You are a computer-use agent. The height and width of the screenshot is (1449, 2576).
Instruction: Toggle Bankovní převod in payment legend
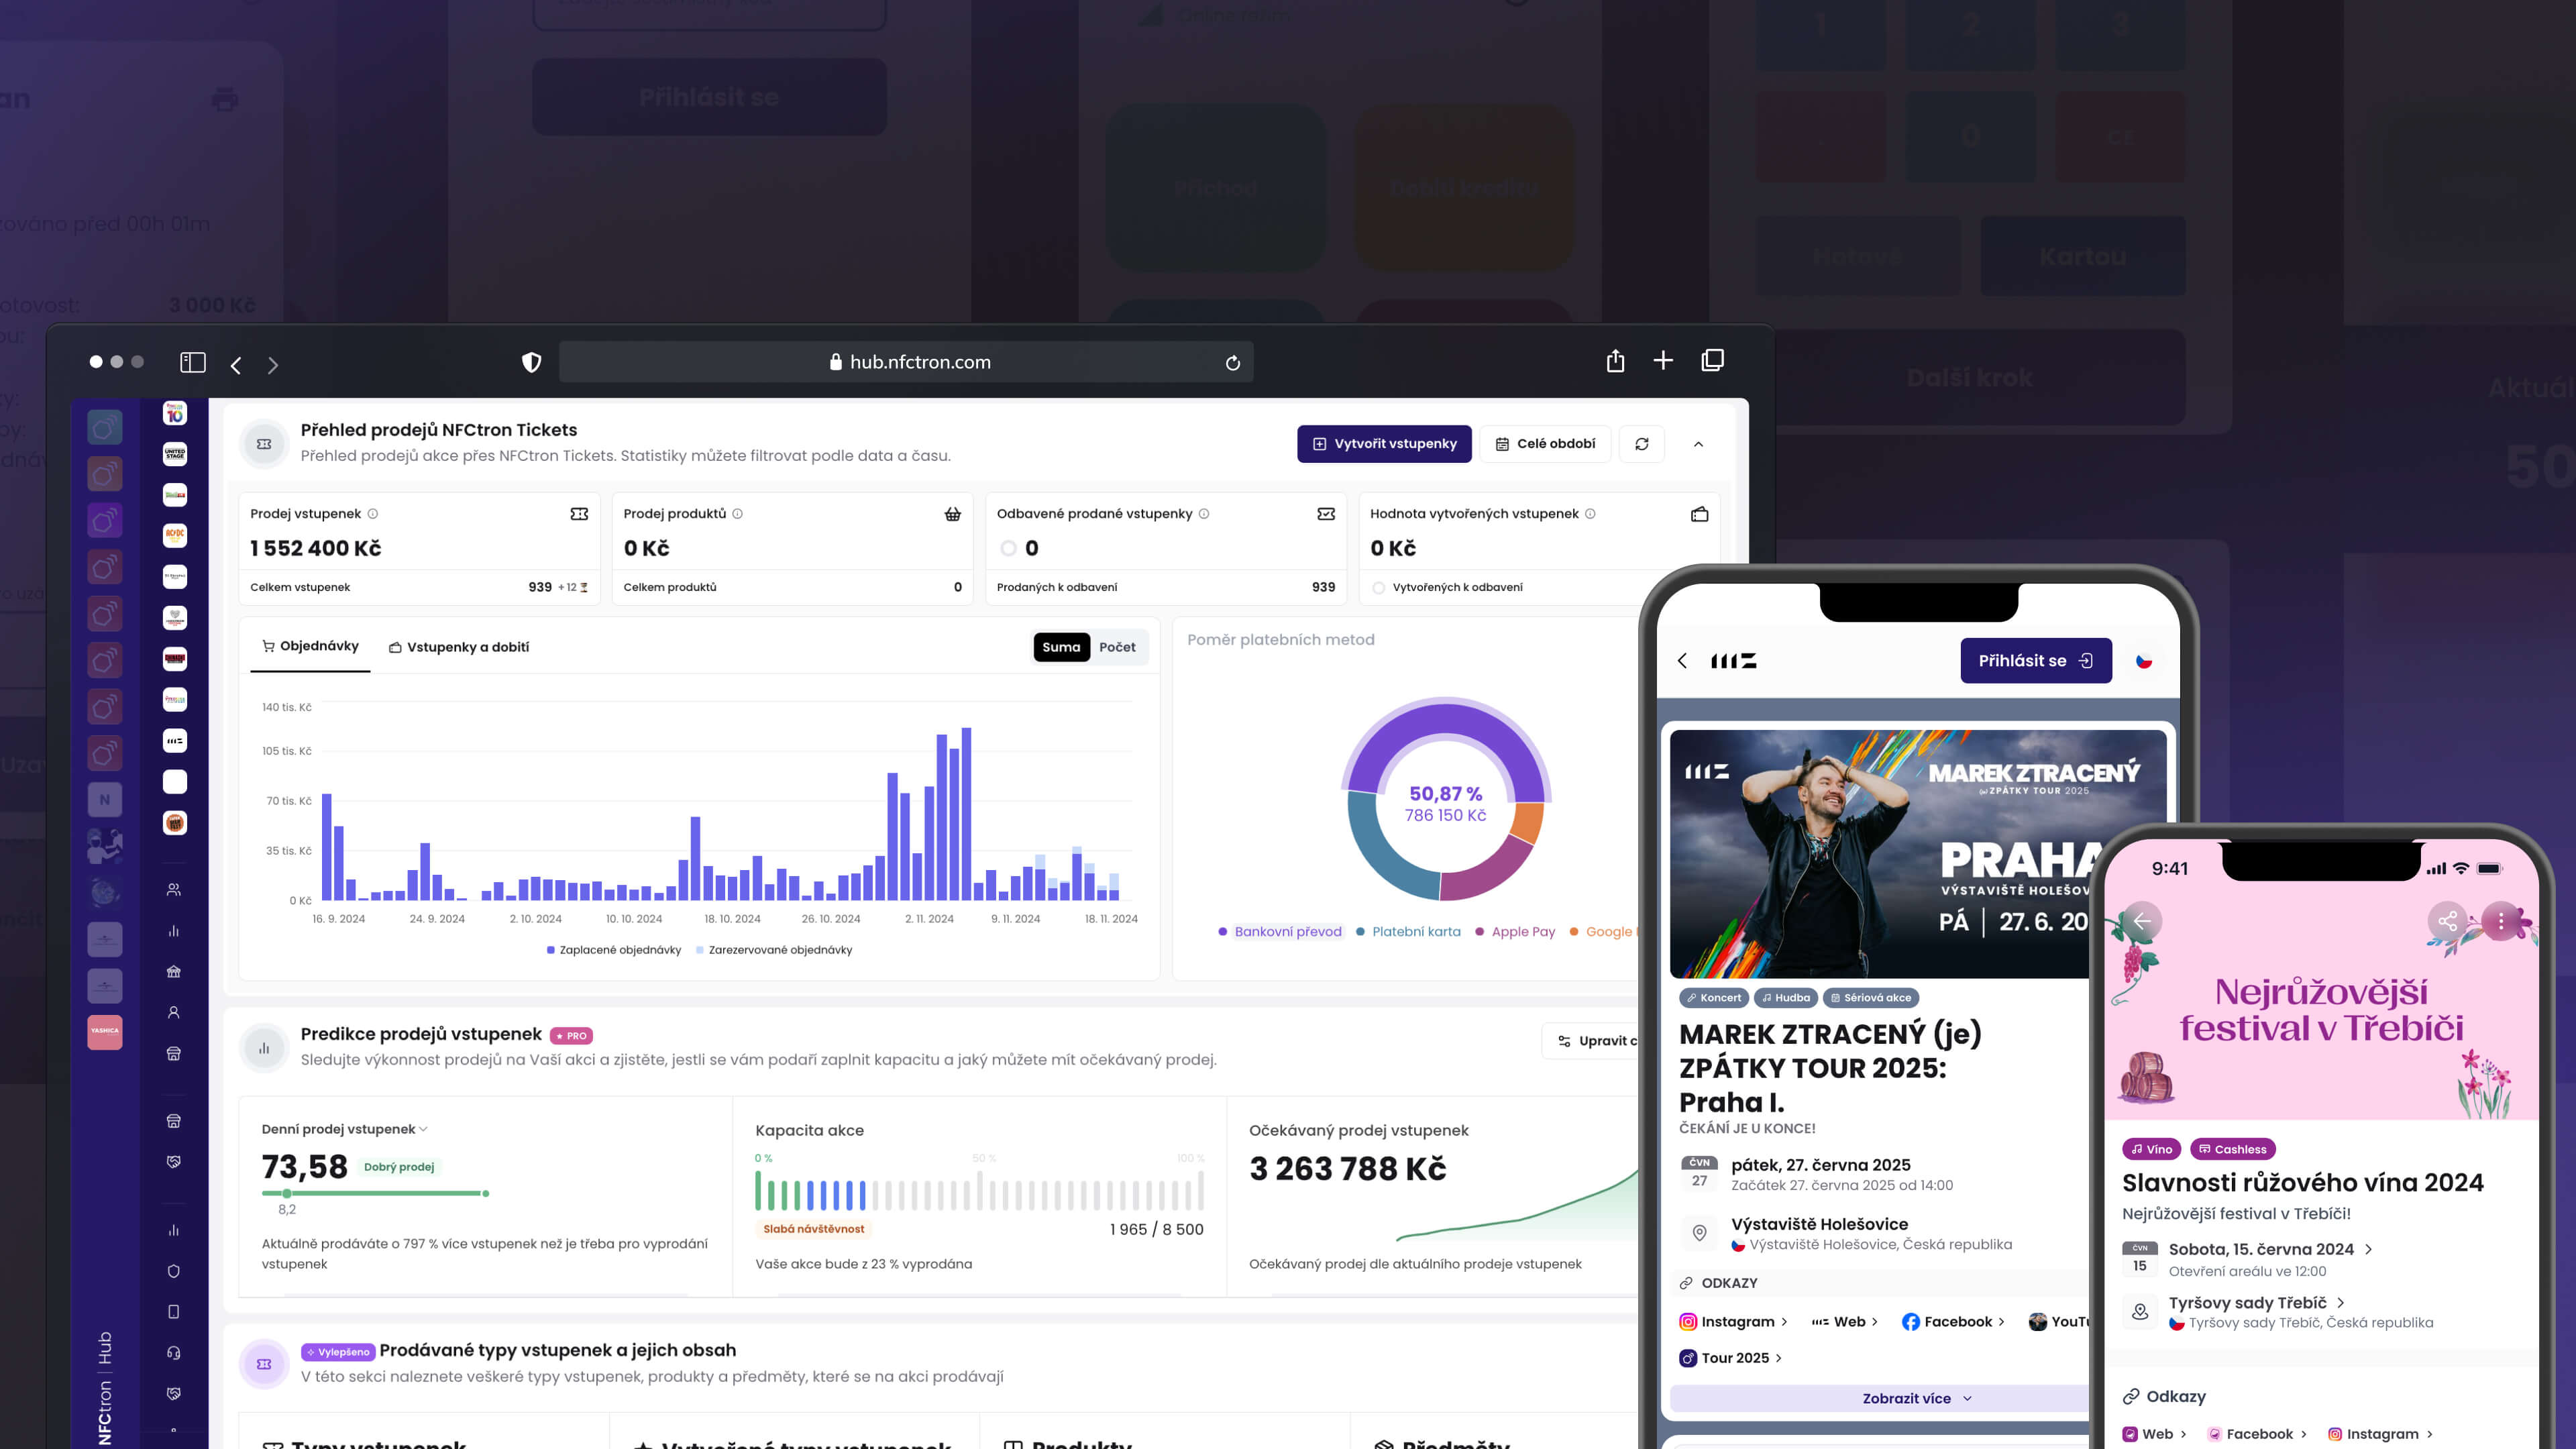(1280, 932)
